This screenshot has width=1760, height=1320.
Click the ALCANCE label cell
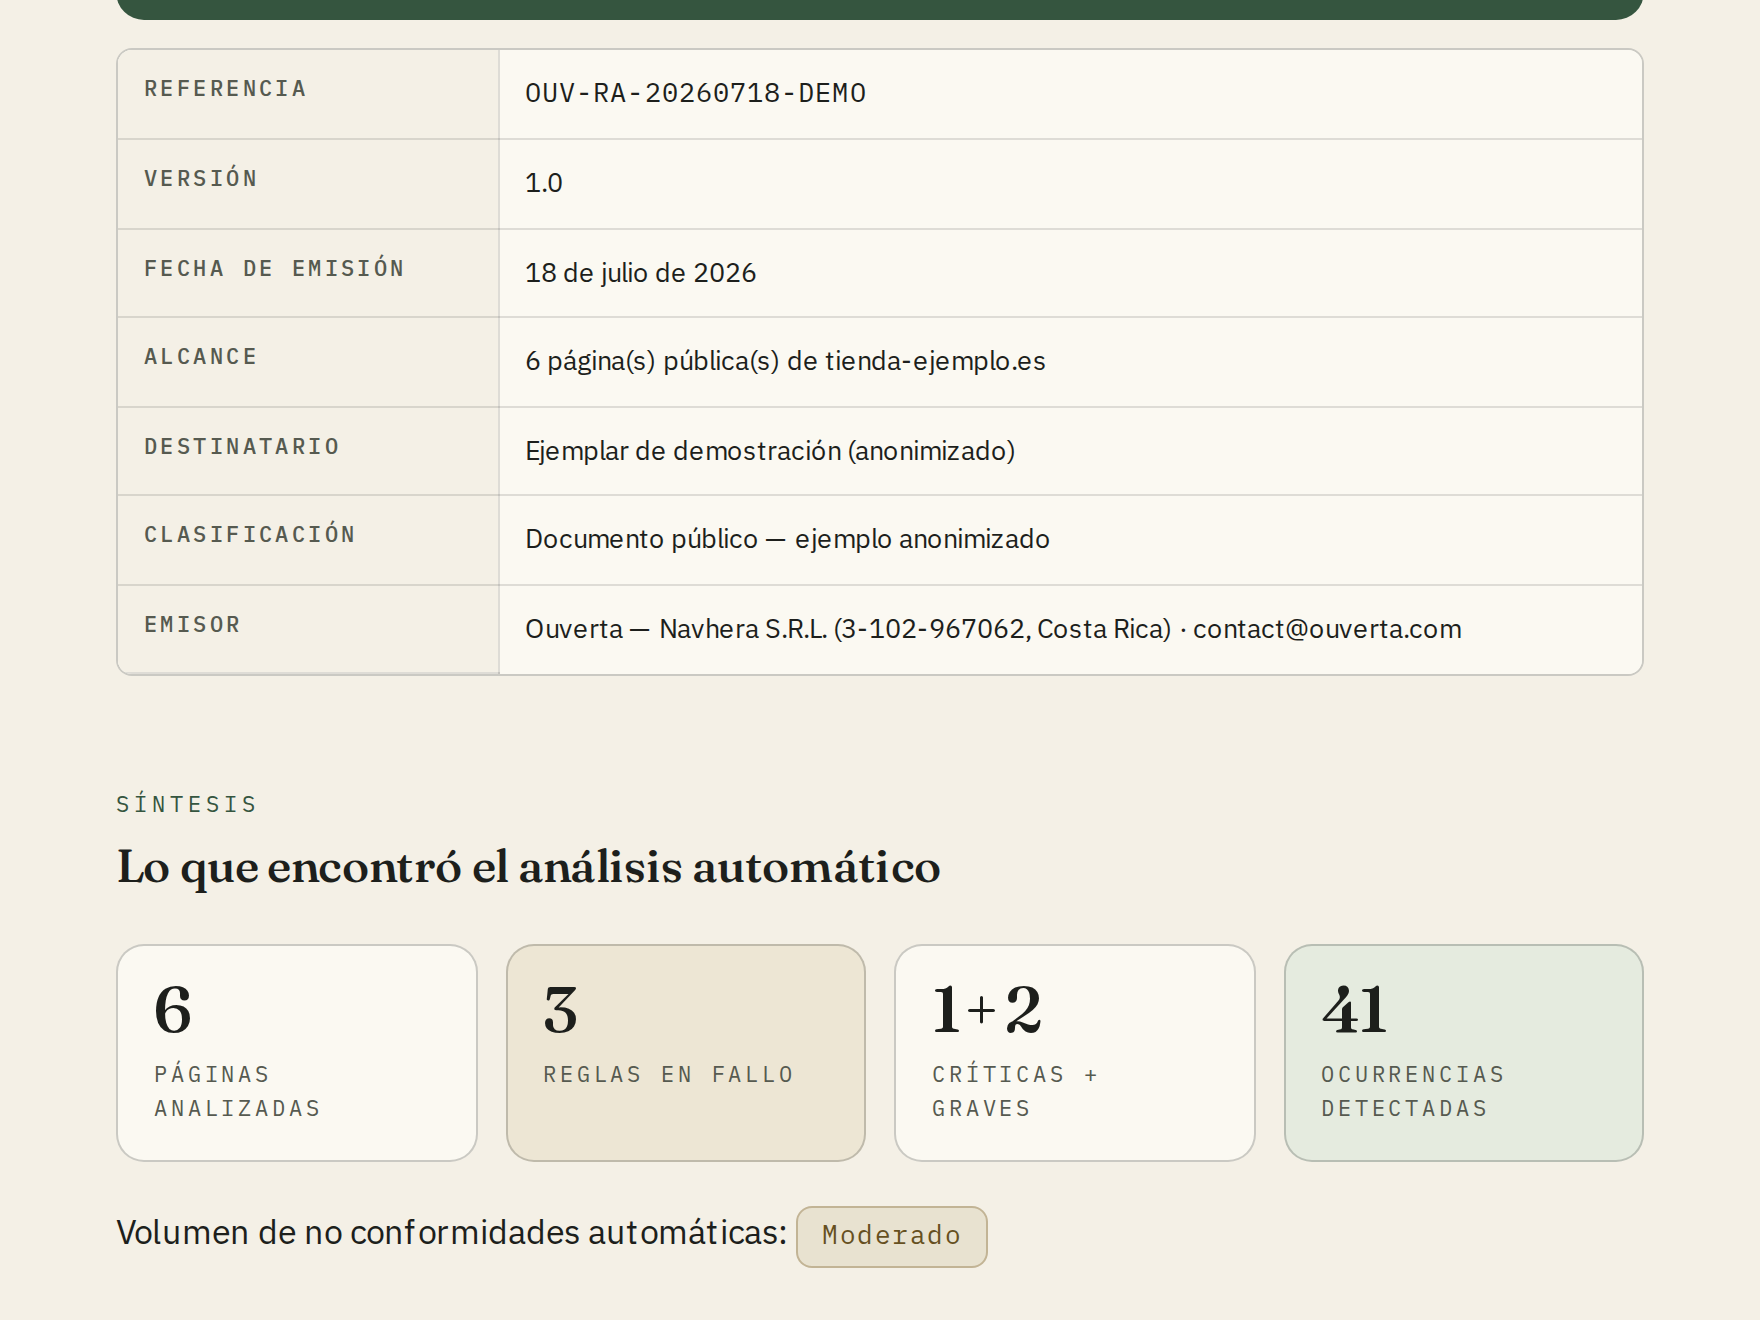(x=308, y=362)
